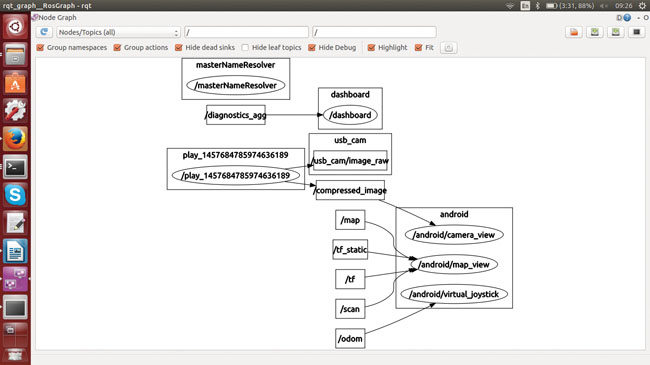This screenshot has height=365, width=650.
Task: Select /play_1457684785974636189 node ellipse
Action: coord(235,176)
